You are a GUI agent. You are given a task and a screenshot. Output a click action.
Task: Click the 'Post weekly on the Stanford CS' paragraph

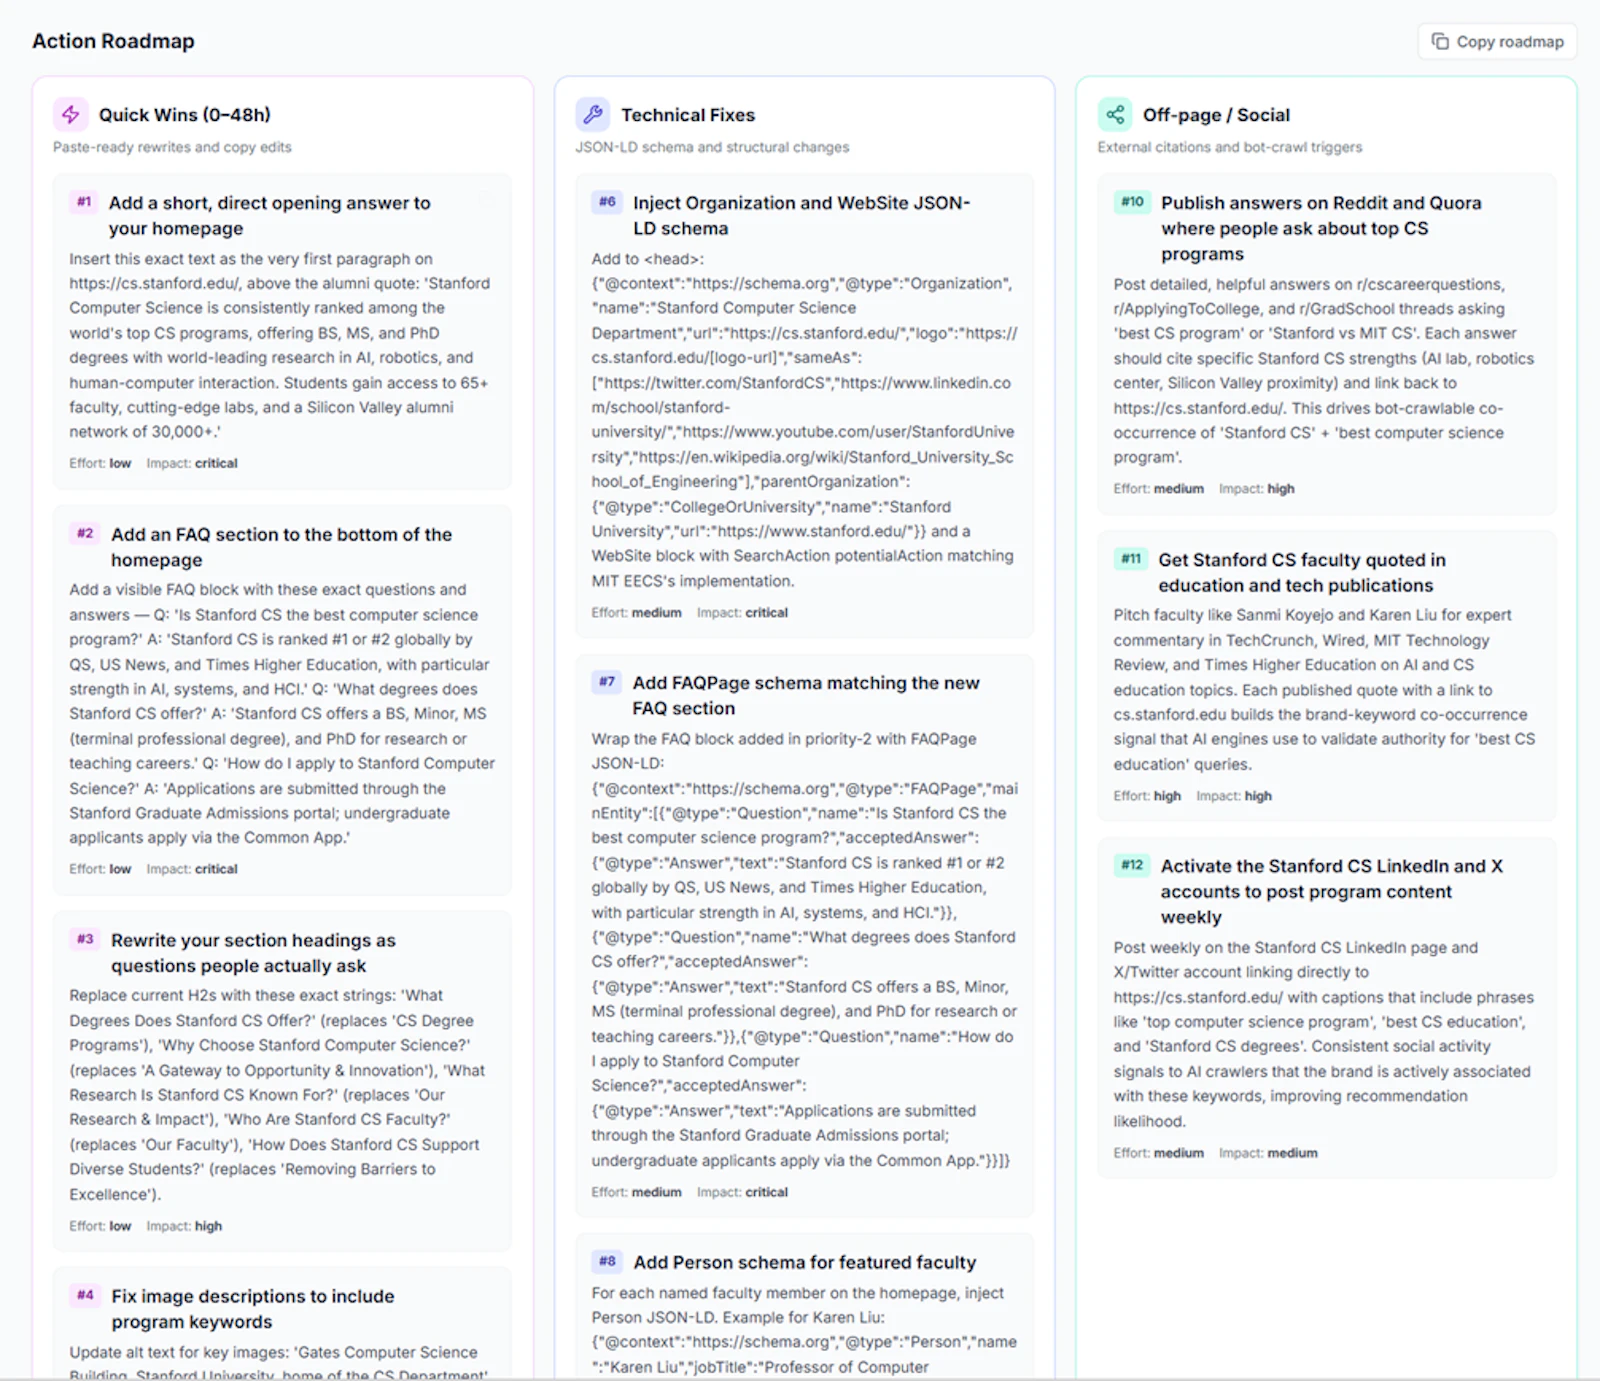click(x=1322, y=1034)
